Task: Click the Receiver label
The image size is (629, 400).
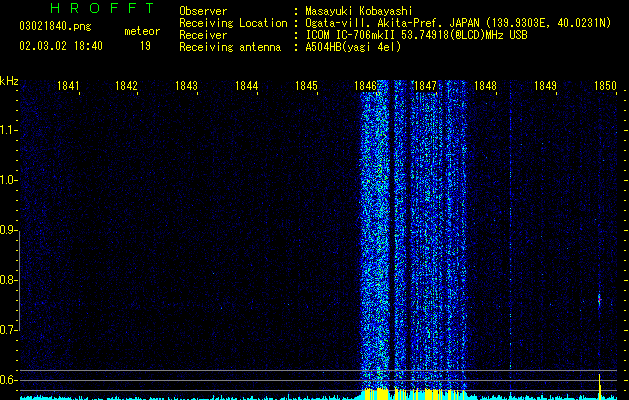Action: pos(203,35)
